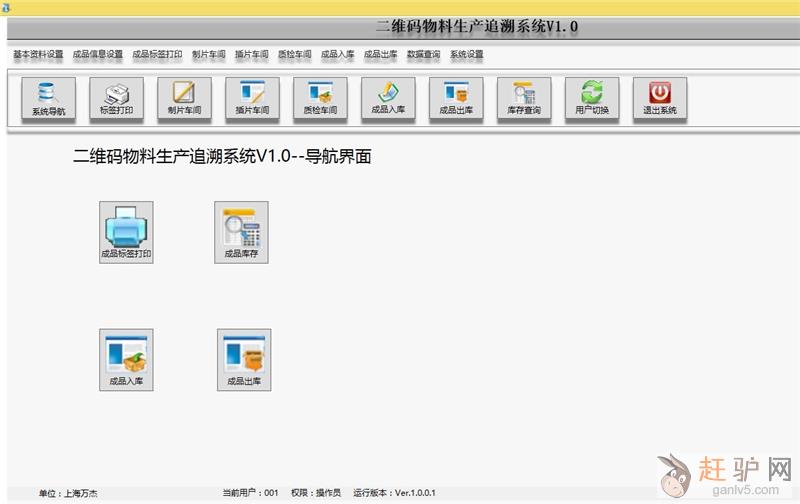Open 标签打印 from the toolbar
Screen dimensions: 800x504
(116, 100)
